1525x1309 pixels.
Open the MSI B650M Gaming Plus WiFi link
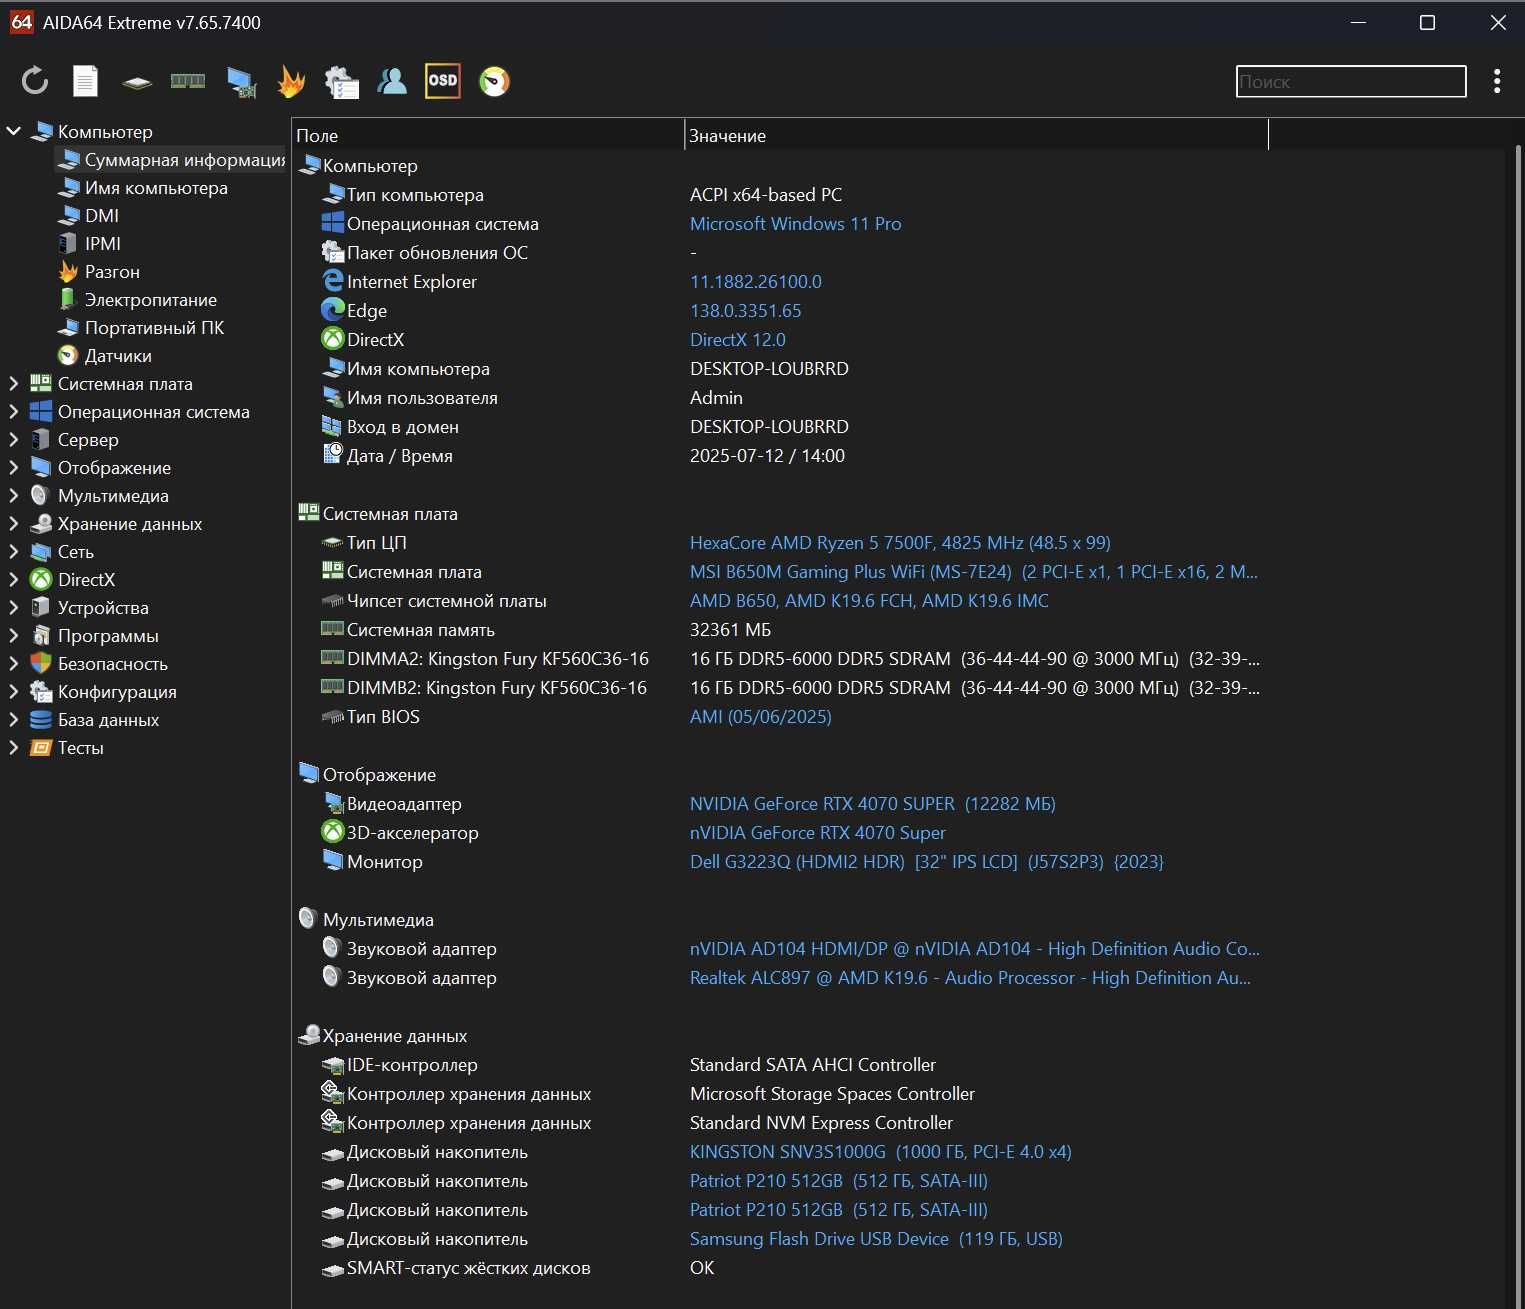click(x=974, y=572)
